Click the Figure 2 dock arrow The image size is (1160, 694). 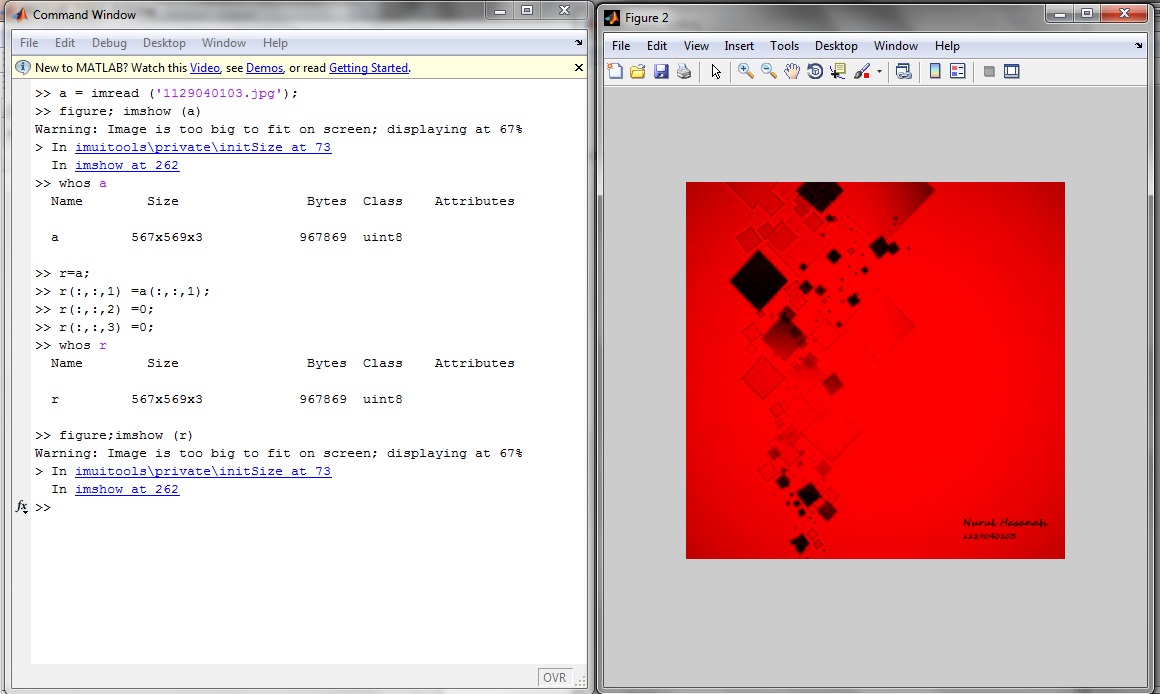point(1139,46)
